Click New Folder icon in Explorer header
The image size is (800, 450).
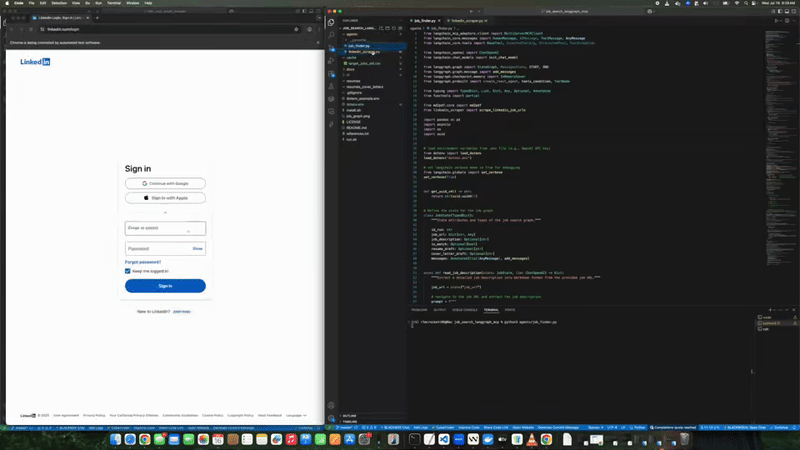387,28
